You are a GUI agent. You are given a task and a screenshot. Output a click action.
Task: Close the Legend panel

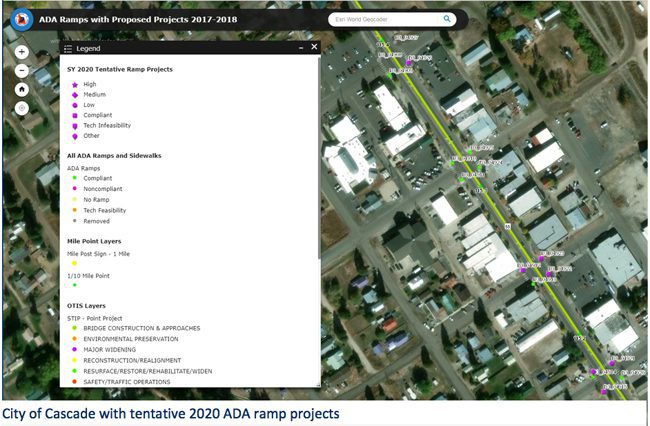click(314, 47)
